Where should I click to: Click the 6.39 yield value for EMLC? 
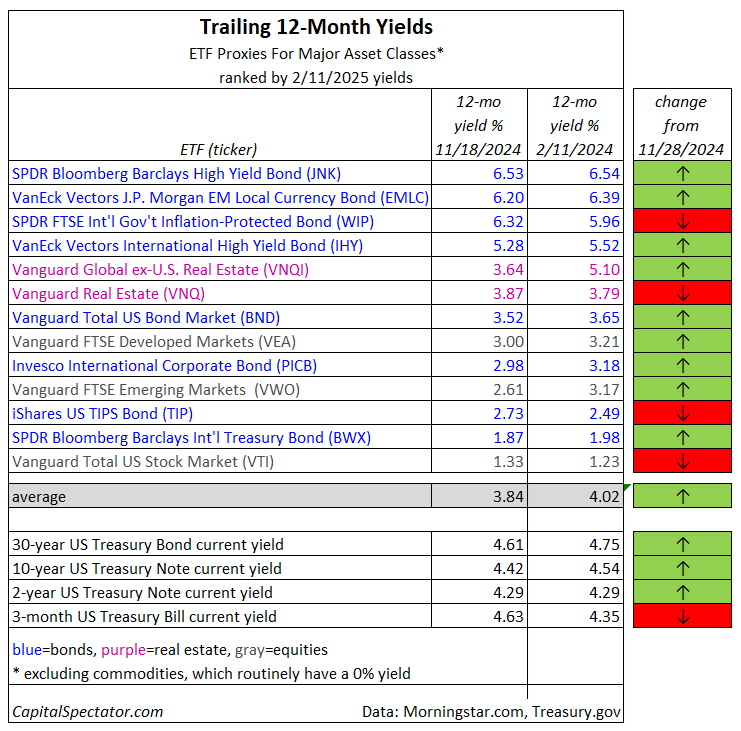(603, 198)
